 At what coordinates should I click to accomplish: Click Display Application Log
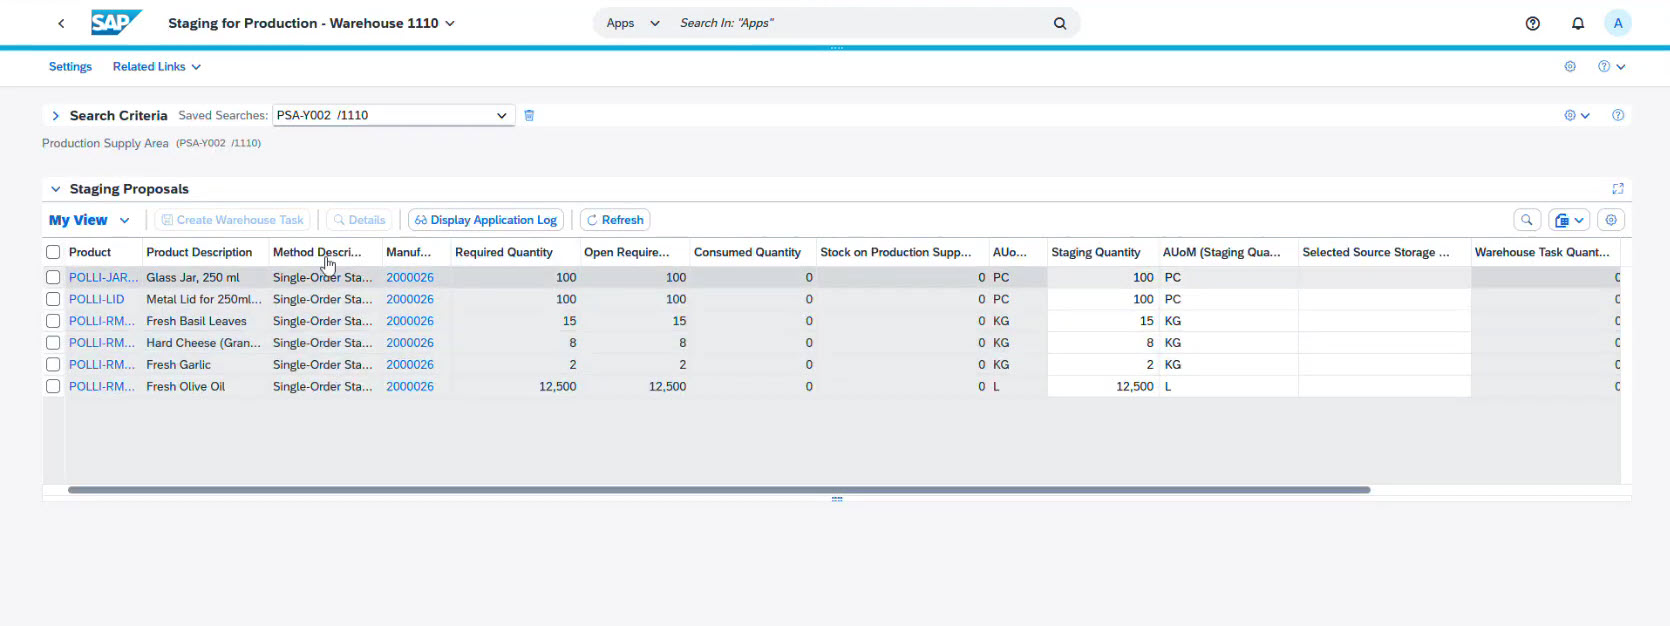point(486,220)
